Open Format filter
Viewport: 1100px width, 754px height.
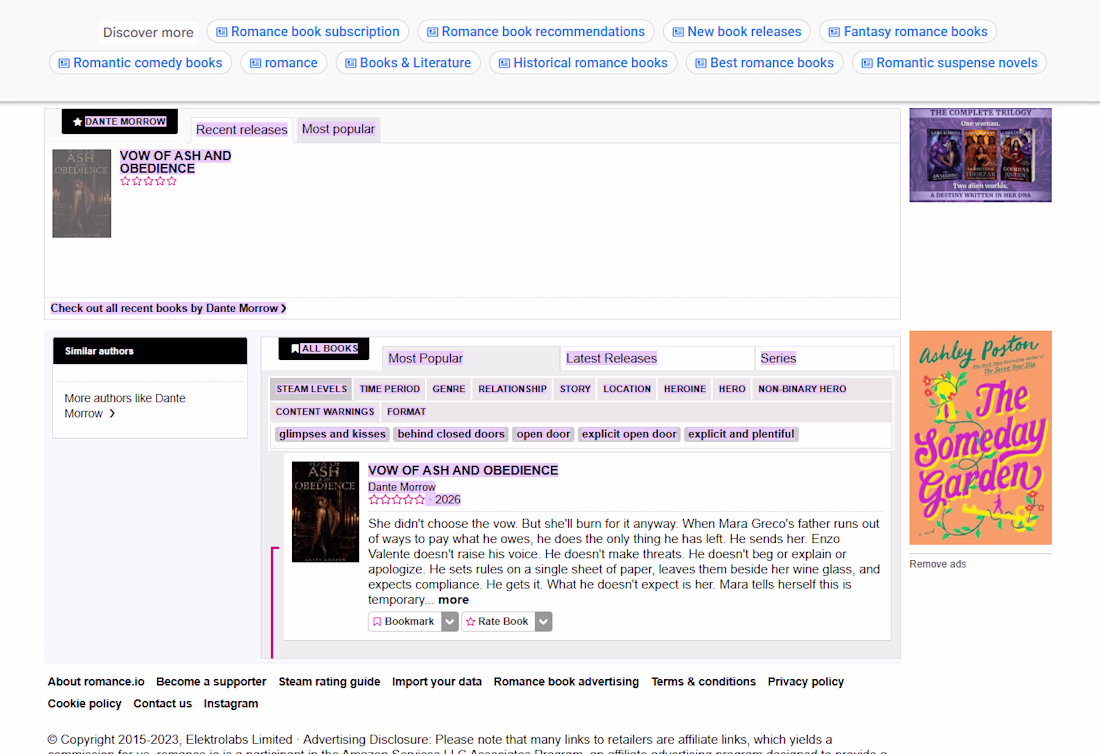(406, 412)
